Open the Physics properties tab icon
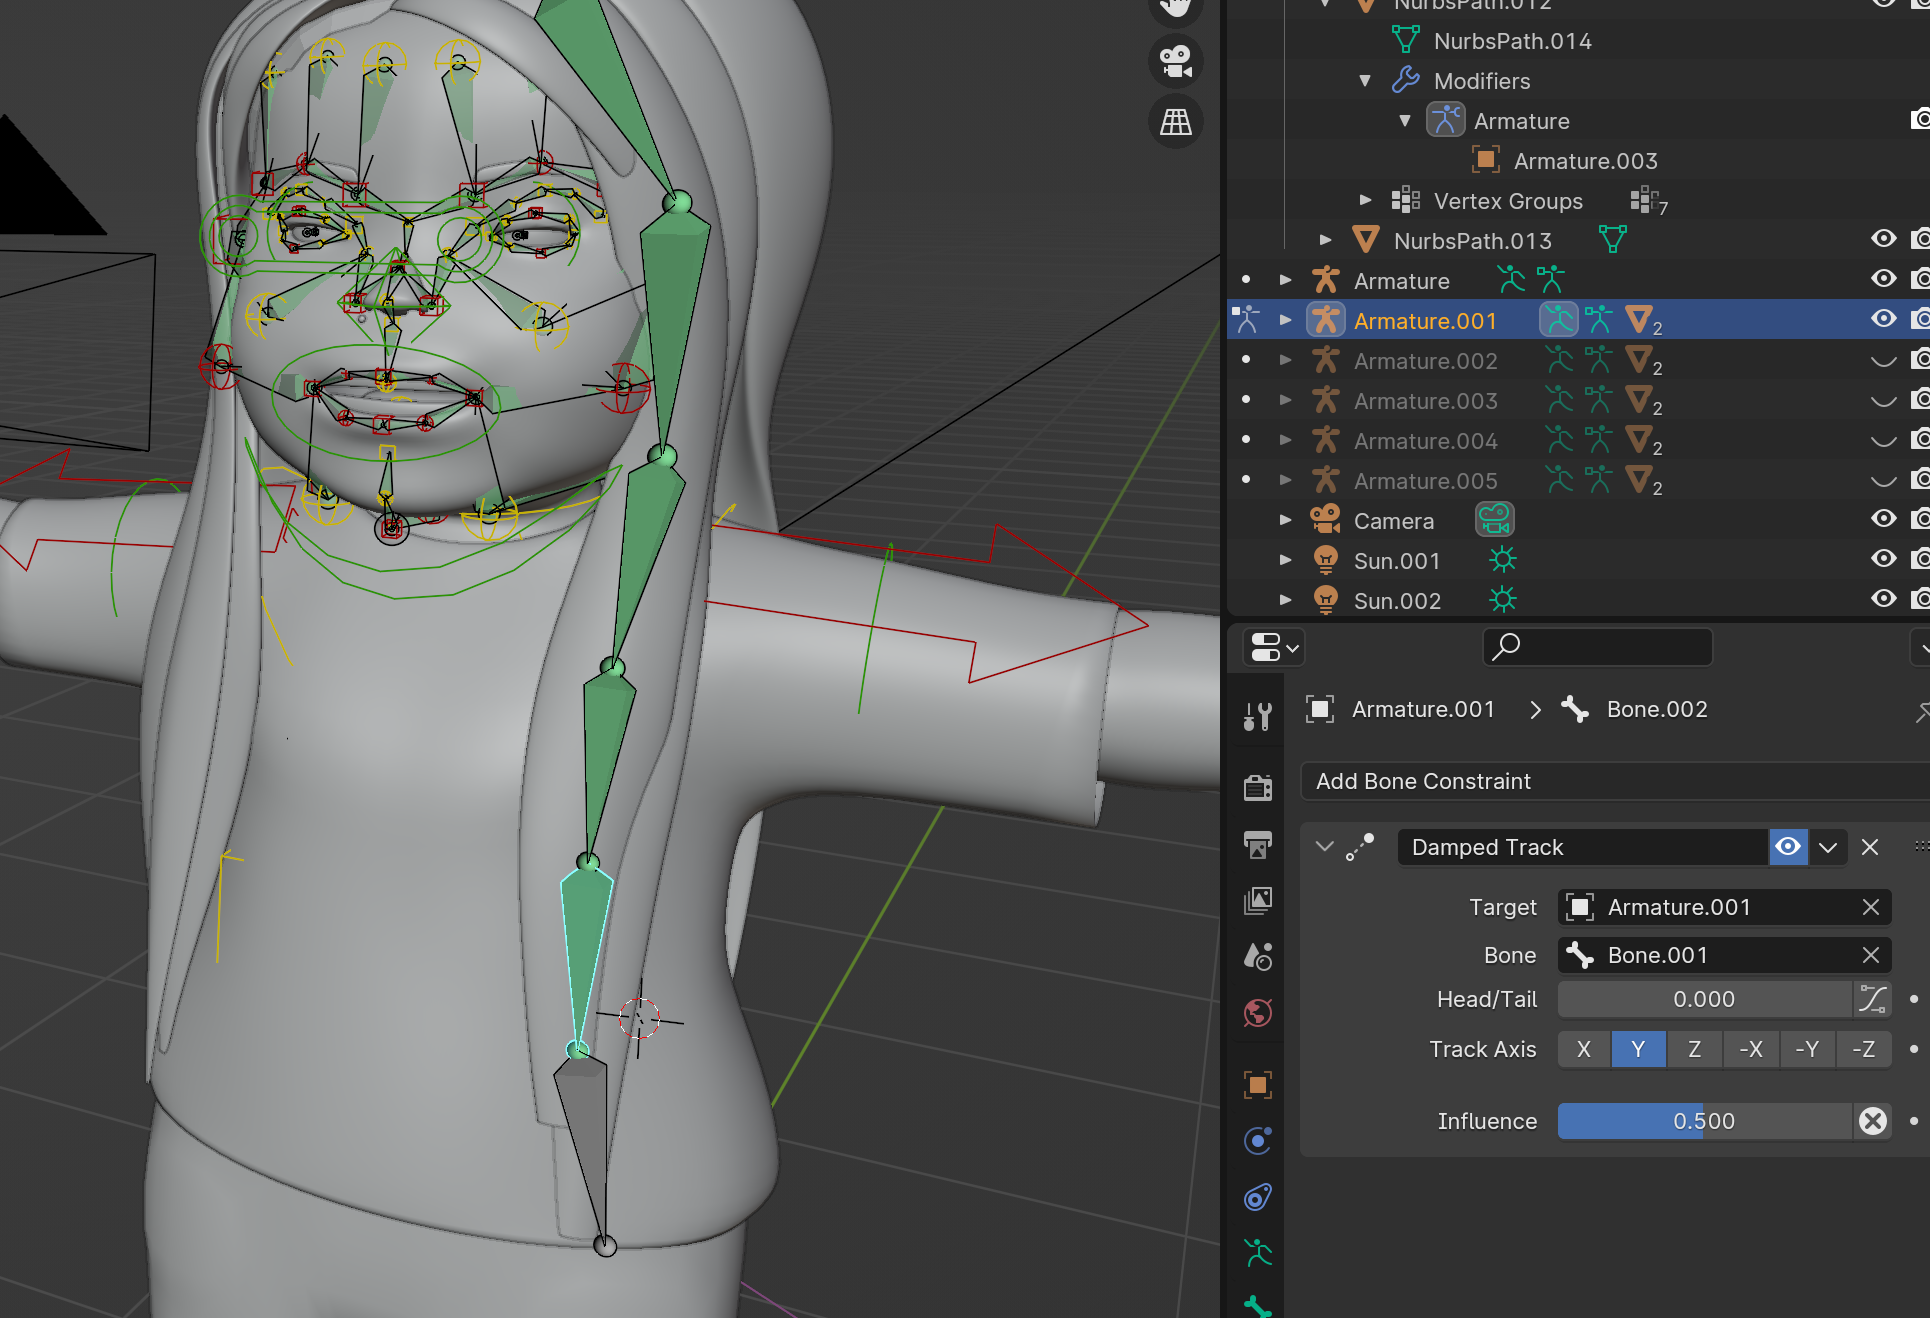This screenshot has height=1318, width=1930. (1258, 1141)
